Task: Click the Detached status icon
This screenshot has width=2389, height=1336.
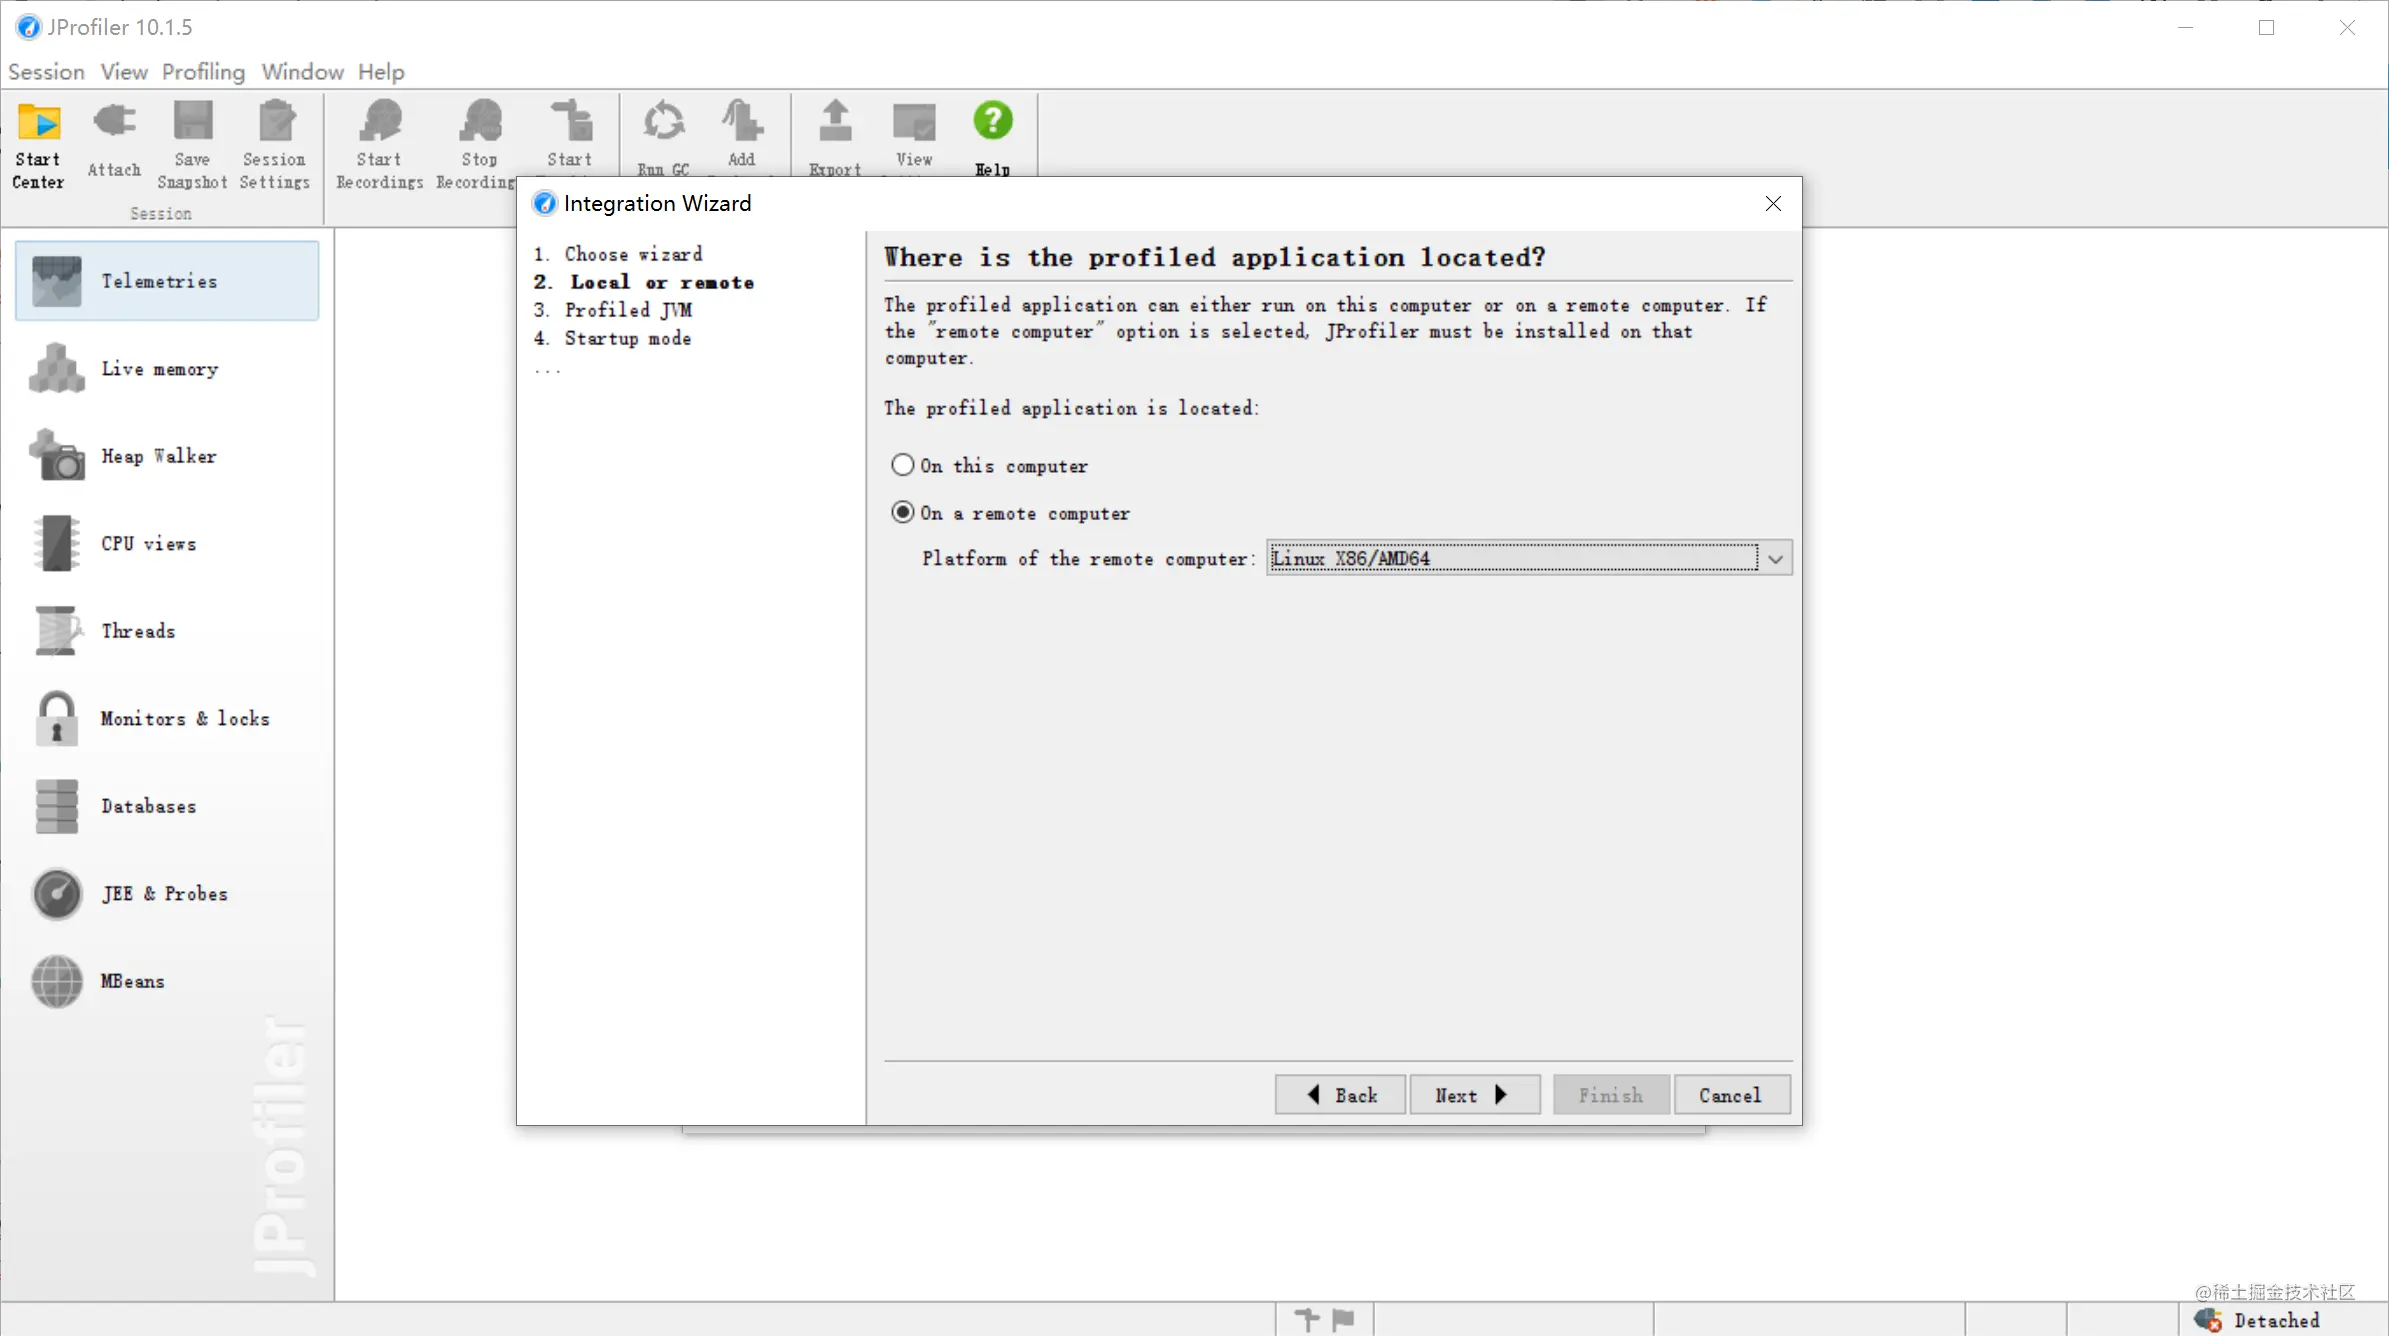Action: click(2208, 1320)
